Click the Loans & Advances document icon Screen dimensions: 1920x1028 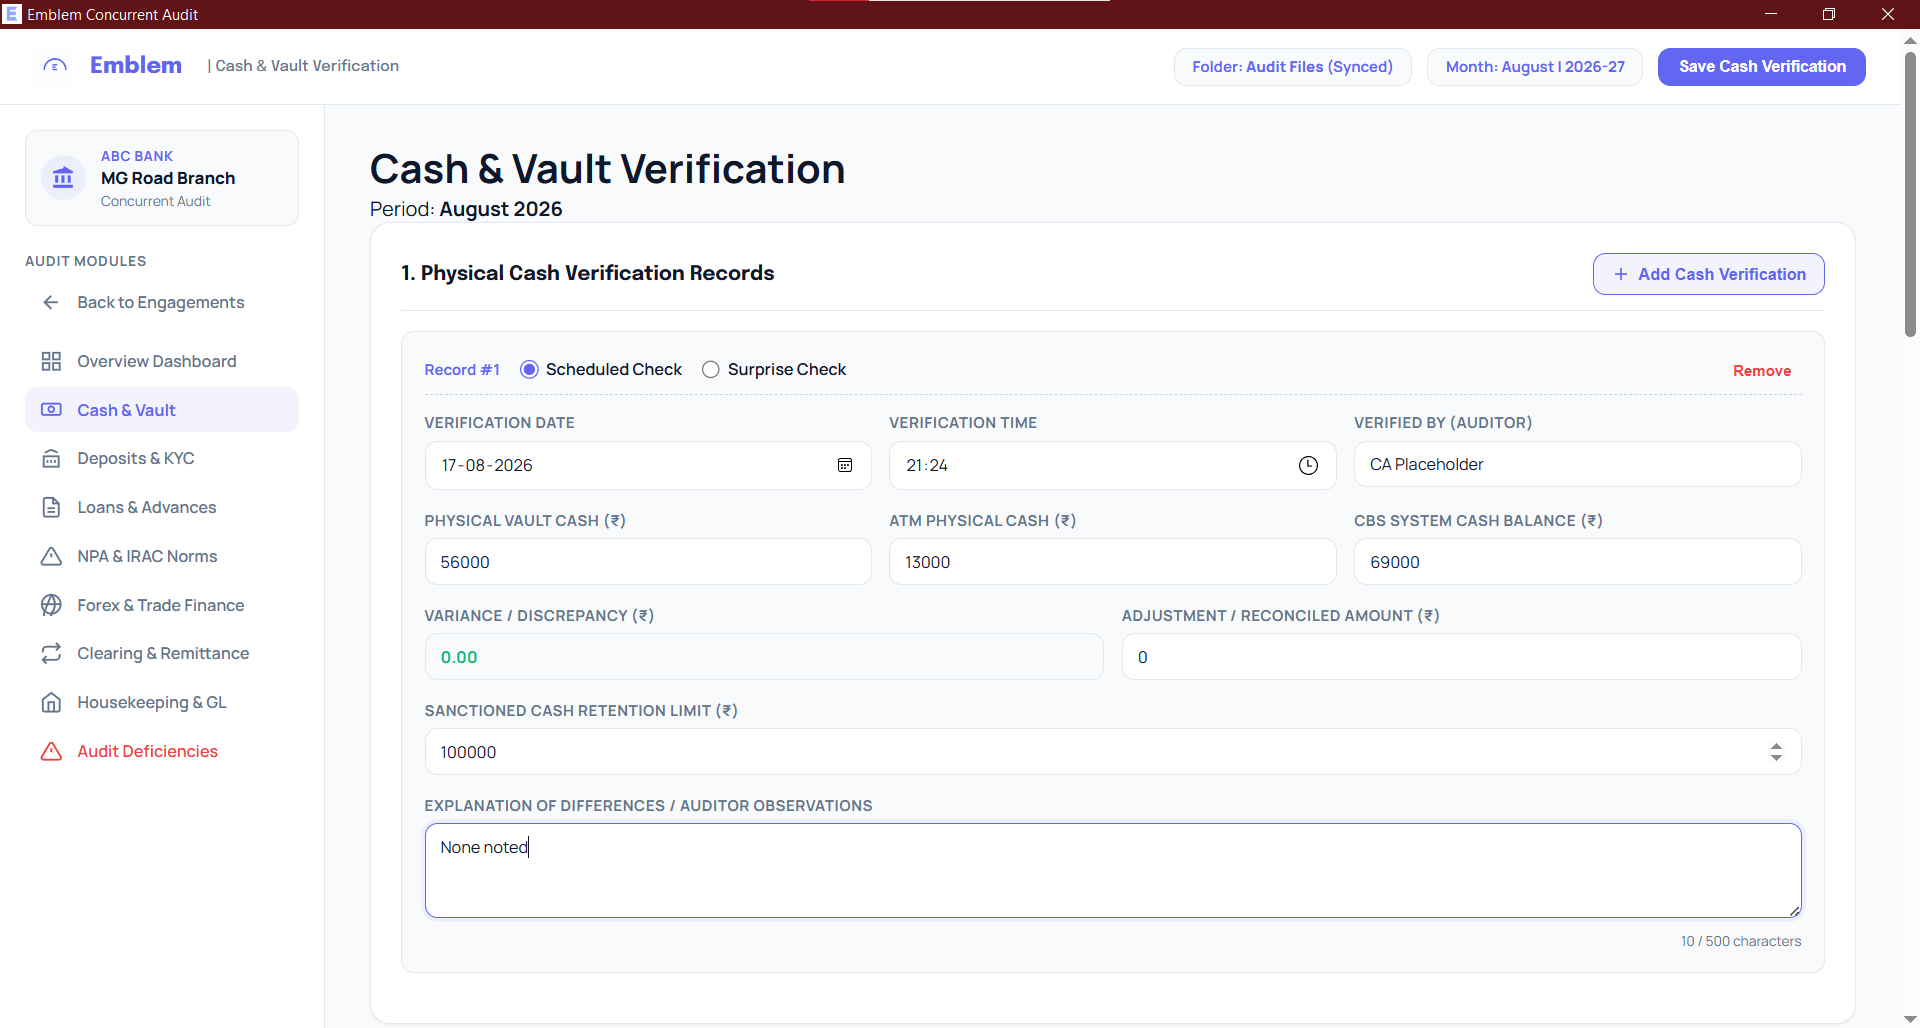tap(51, 507)
